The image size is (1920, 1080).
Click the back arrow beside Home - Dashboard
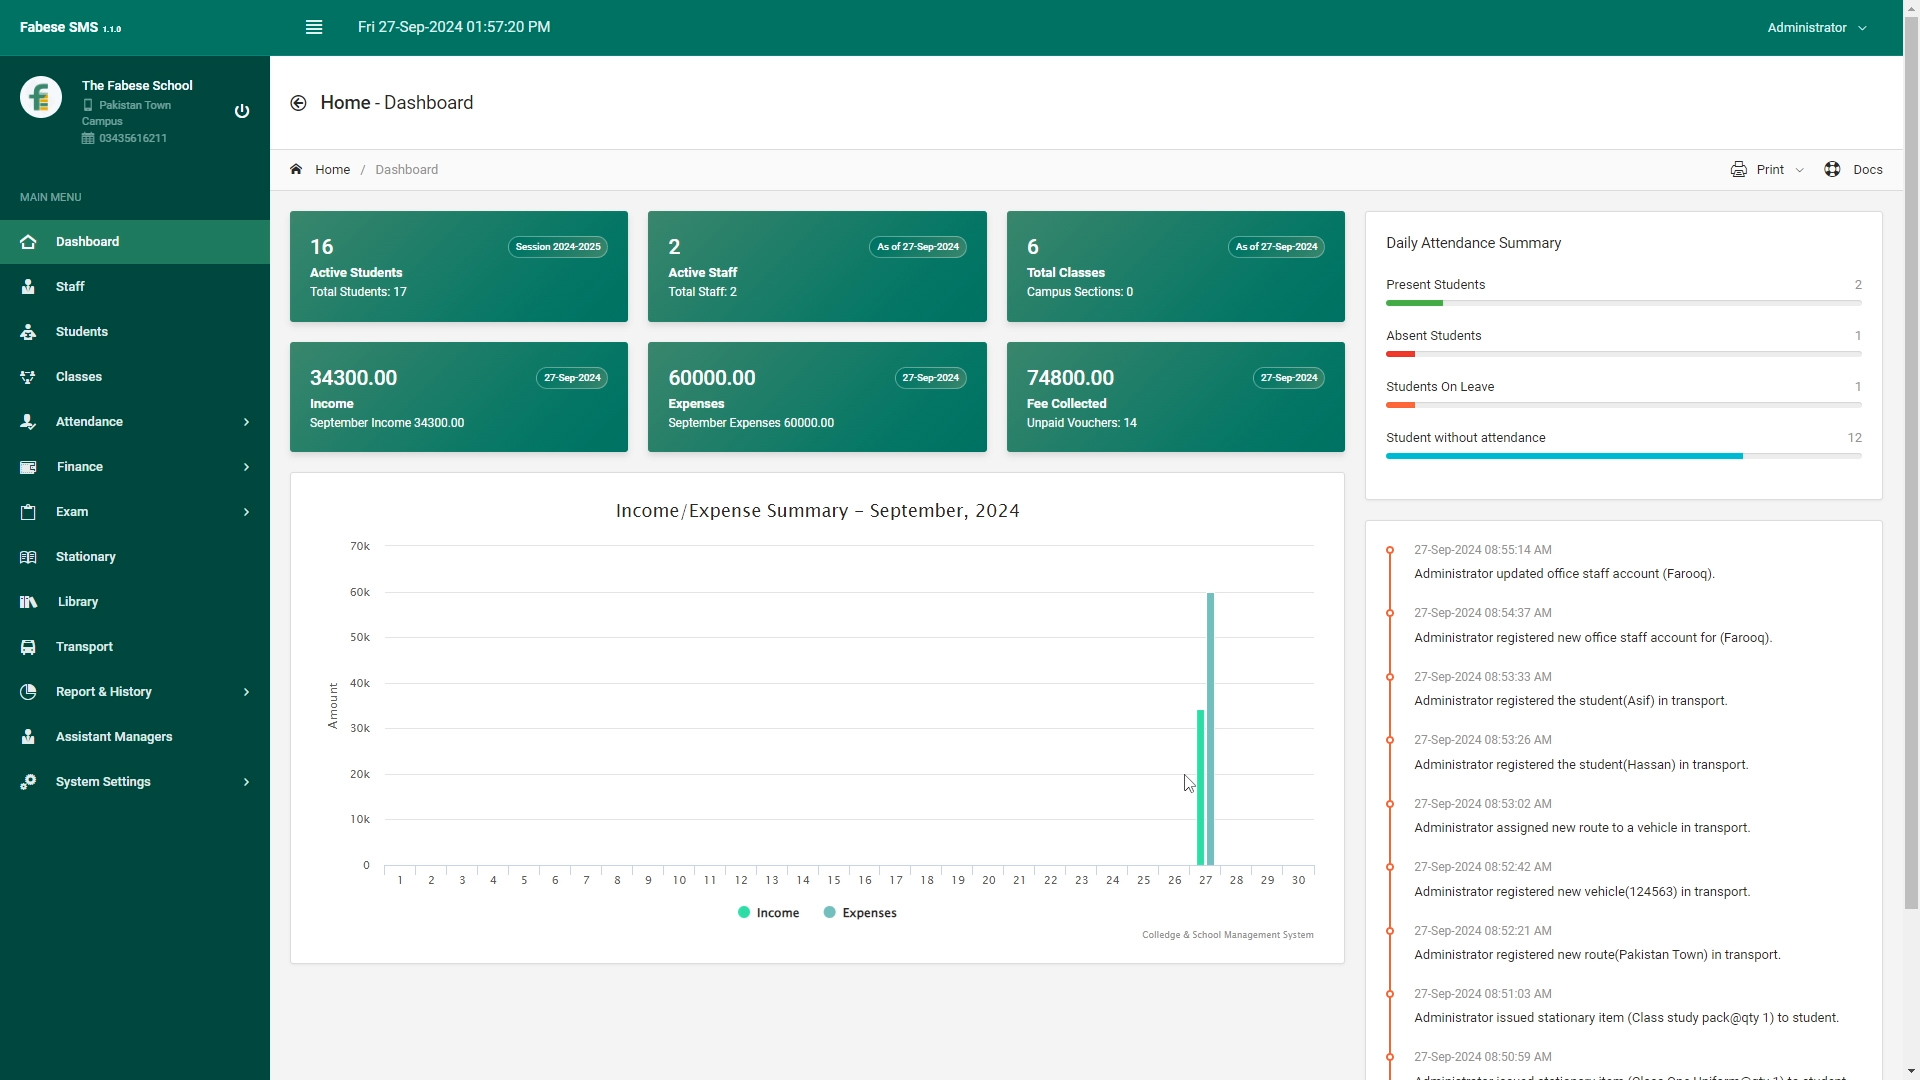(x=298, y=103)
